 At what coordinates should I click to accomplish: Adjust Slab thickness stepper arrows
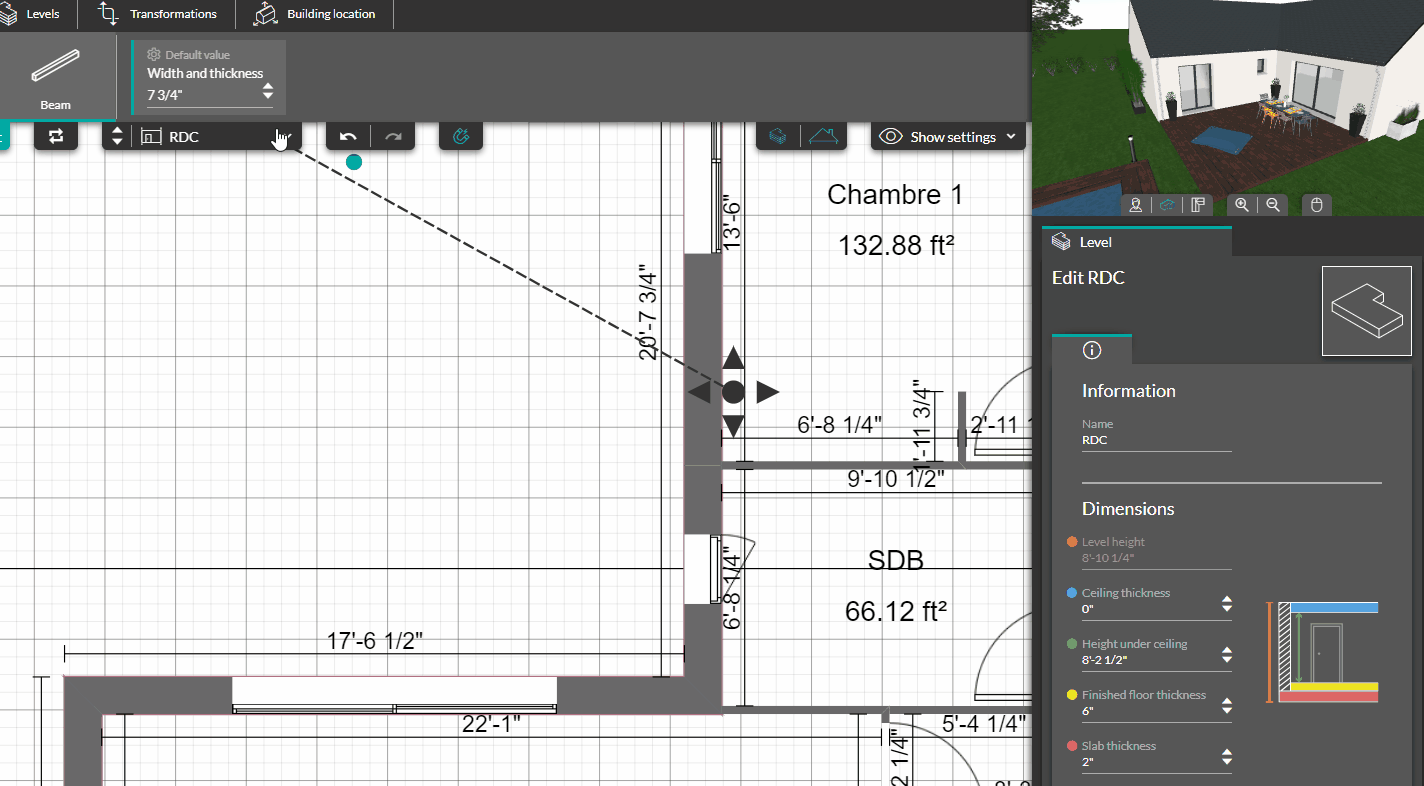click(x=1227, y=757)
